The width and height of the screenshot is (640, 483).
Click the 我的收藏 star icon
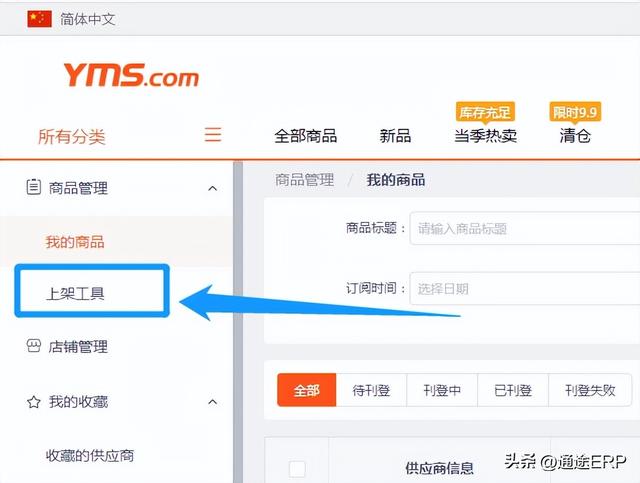tap(33, 402)
